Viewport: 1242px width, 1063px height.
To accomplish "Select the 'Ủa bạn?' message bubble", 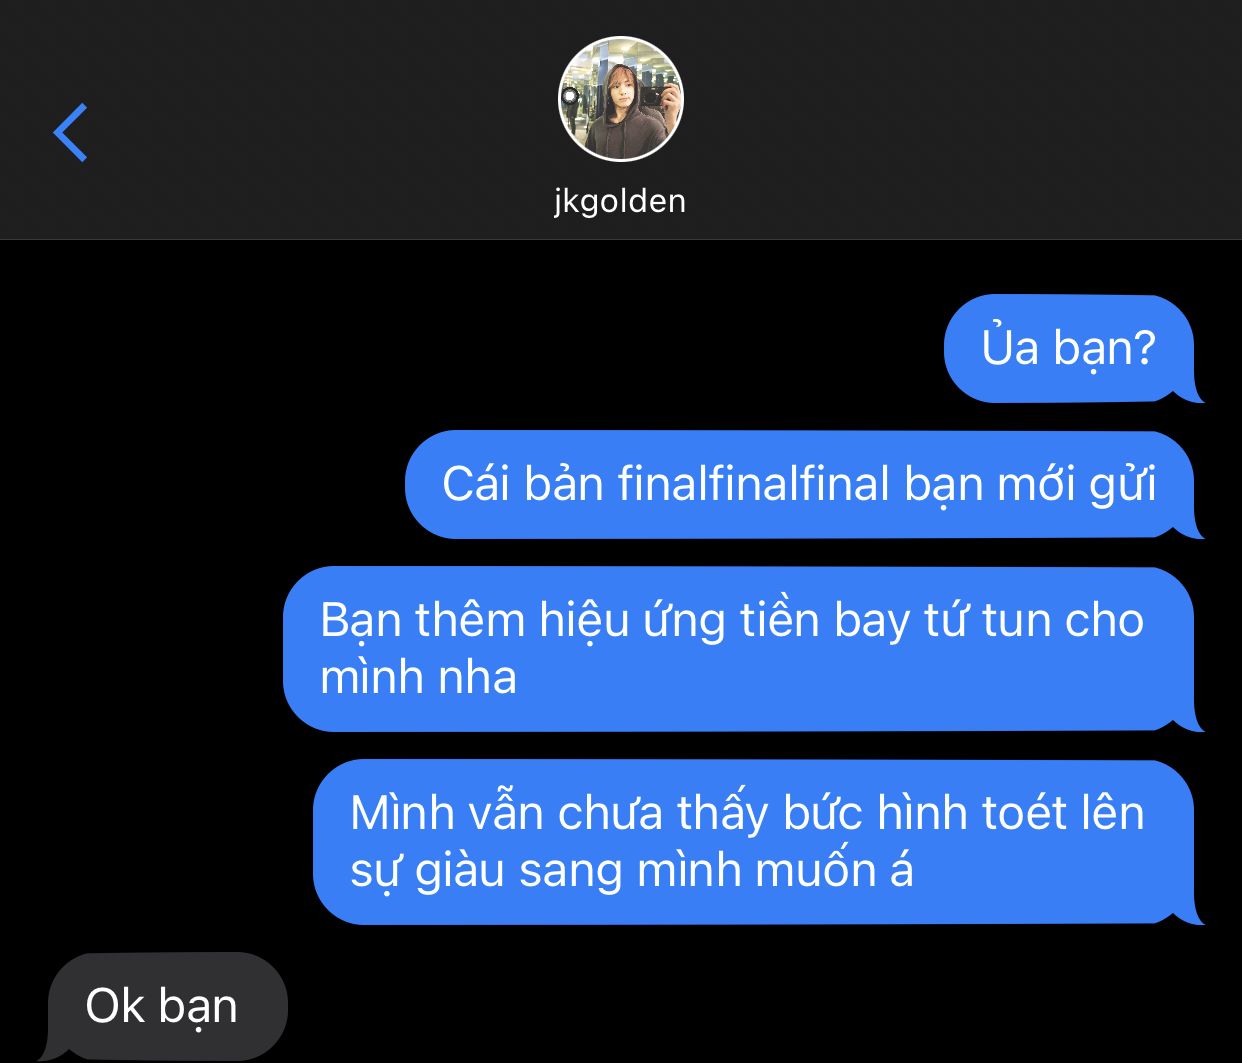I will click(1072, 348).
